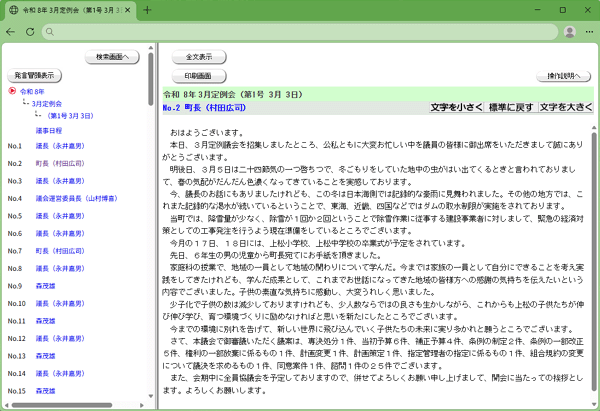
Task: Click the speech text scroll-up arrow
Action: [594, 128]
